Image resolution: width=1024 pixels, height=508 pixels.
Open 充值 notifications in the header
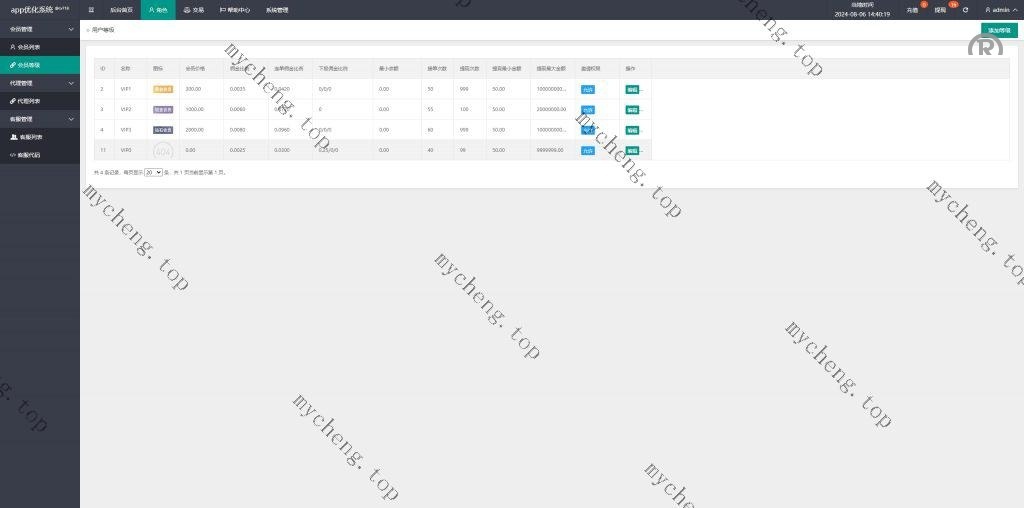coord(912,10)
